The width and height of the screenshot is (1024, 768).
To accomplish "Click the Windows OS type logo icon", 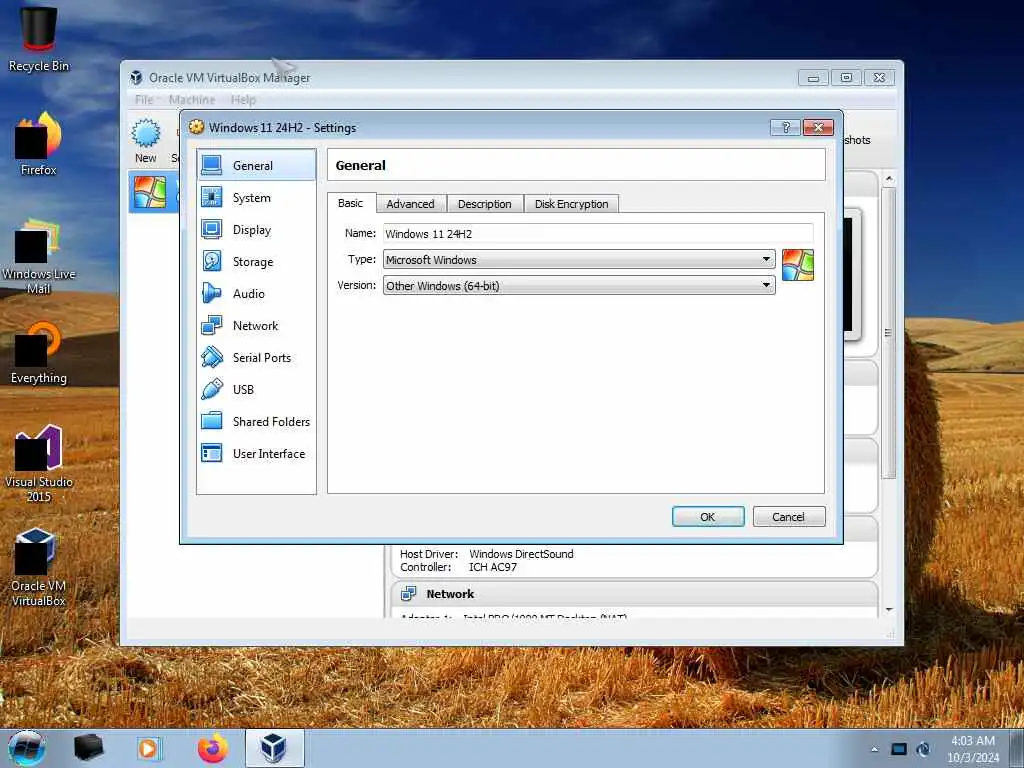I will click(x=797, y=264).
